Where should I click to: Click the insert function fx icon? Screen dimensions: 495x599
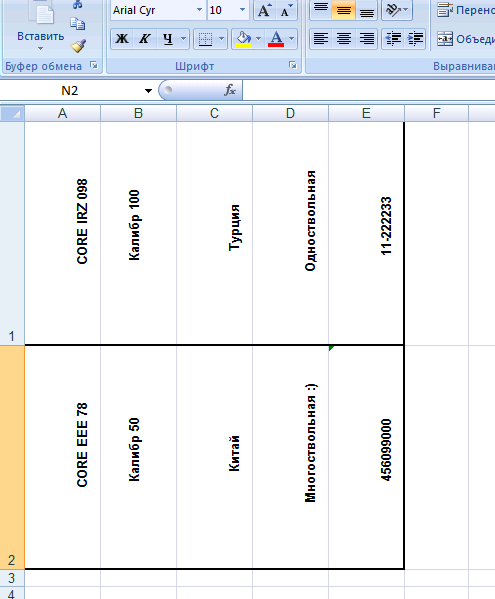pyautogui.click(x=230, y=90)
